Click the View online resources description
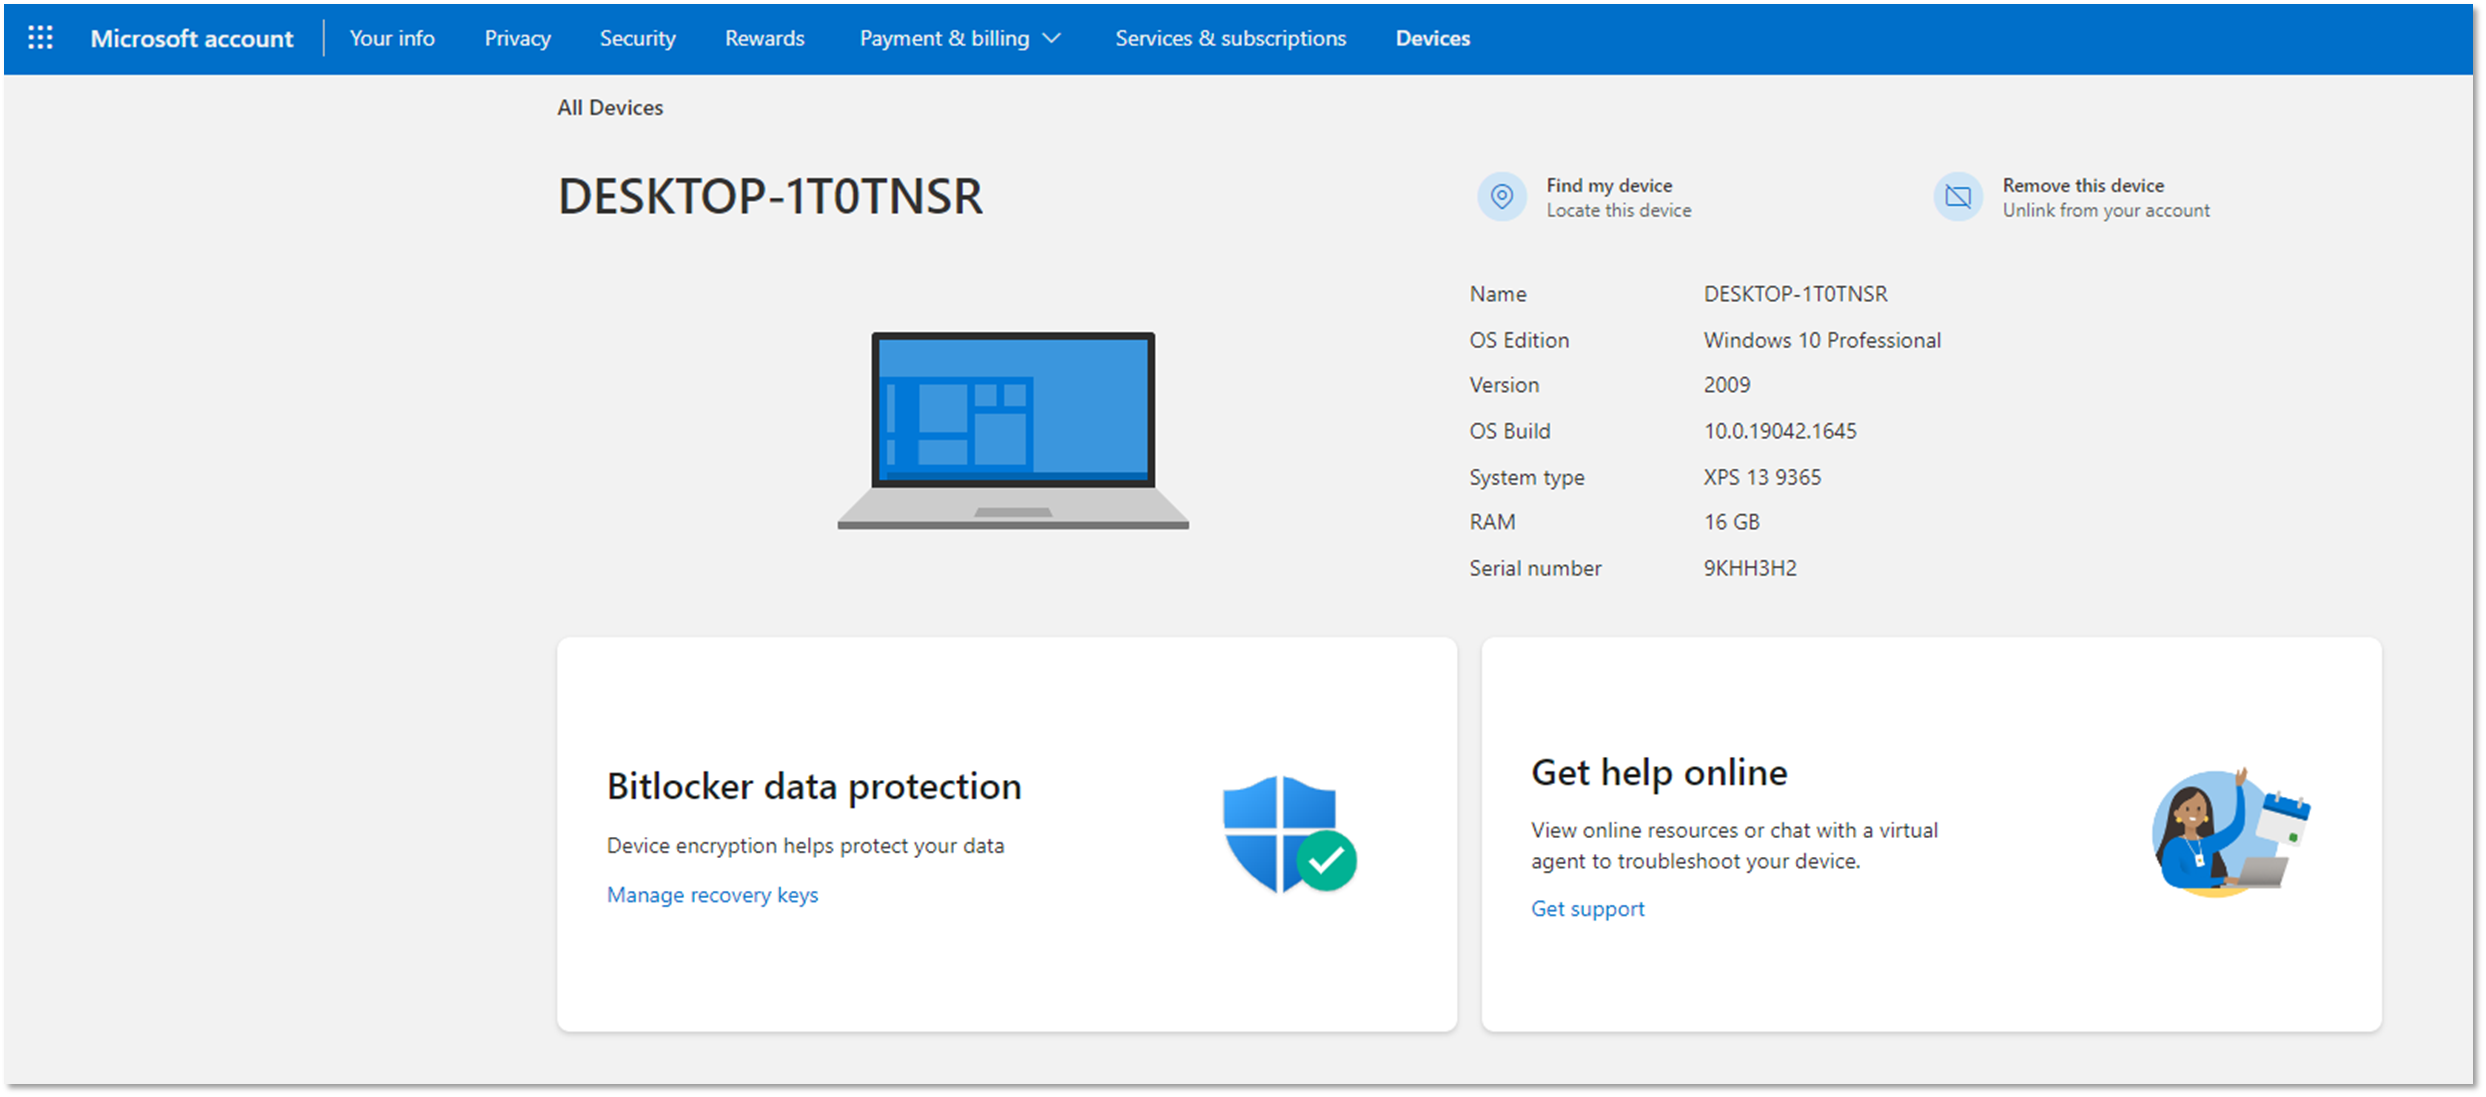This screenshot has height=1097, width=2486. click(1734, 845)
